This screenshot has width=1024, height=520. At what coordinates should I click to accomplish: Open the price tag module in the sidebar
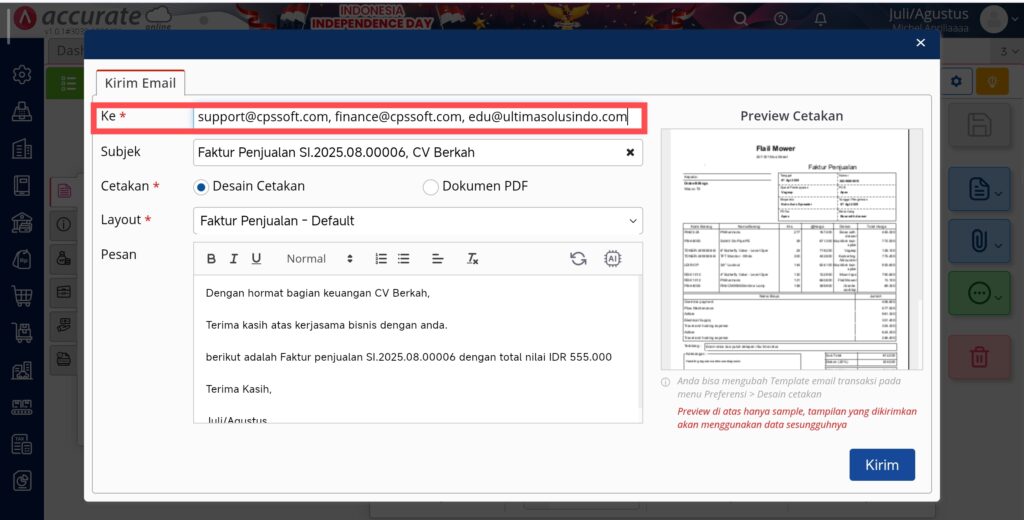pyautogui.click(x=22, y=259)
